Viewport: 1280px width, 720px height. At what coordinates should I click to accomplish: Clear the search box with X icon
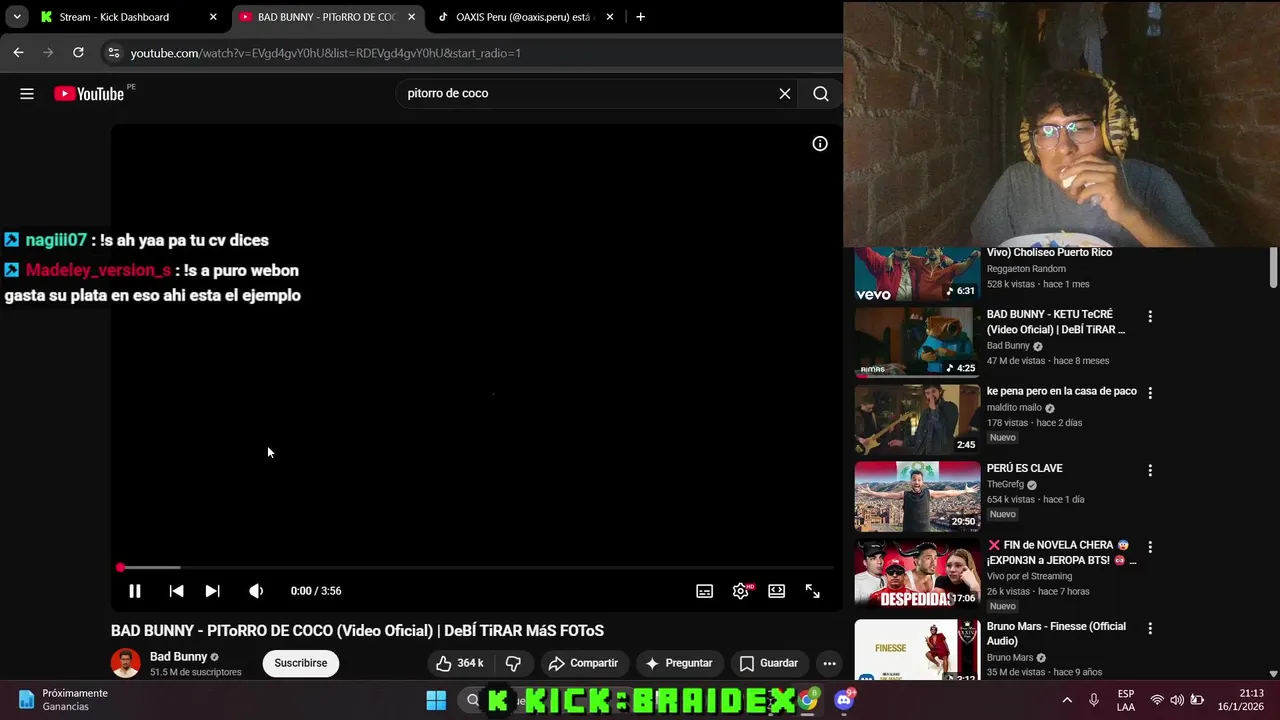click(785, 93)
